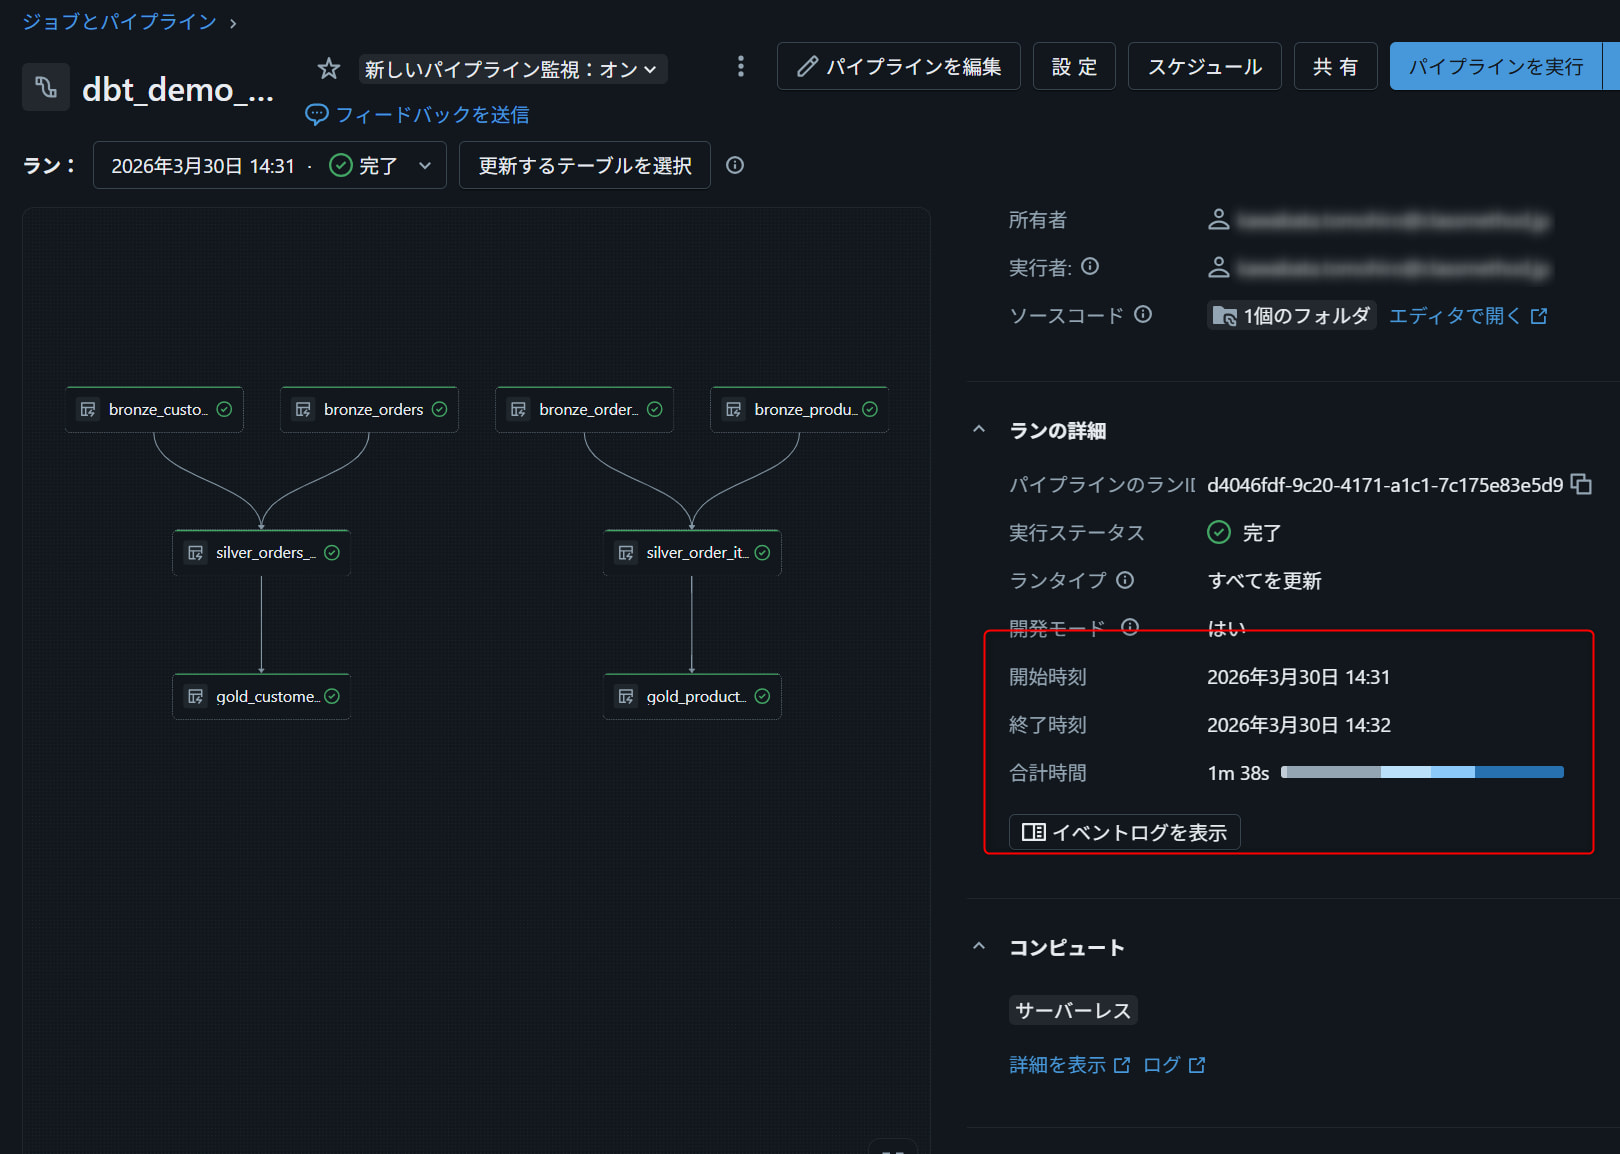
Task: Click the table icon on gold_custome node
Action: (x=195, y=696)
